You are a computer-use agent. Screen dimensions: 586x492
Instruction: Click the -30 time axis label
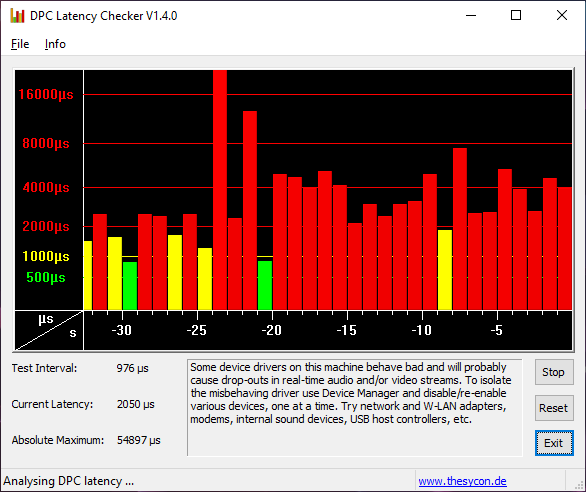tap(121, 330)
